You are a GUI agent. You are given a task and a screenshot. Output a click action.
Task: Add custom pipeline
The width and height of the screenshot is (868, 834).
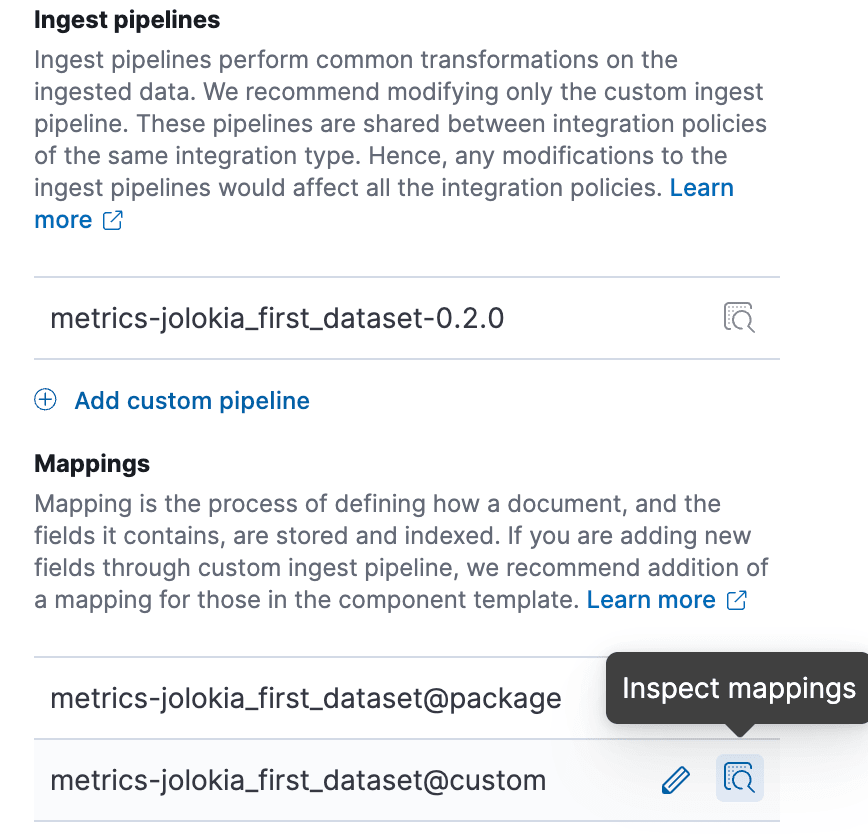coord(192,401)
